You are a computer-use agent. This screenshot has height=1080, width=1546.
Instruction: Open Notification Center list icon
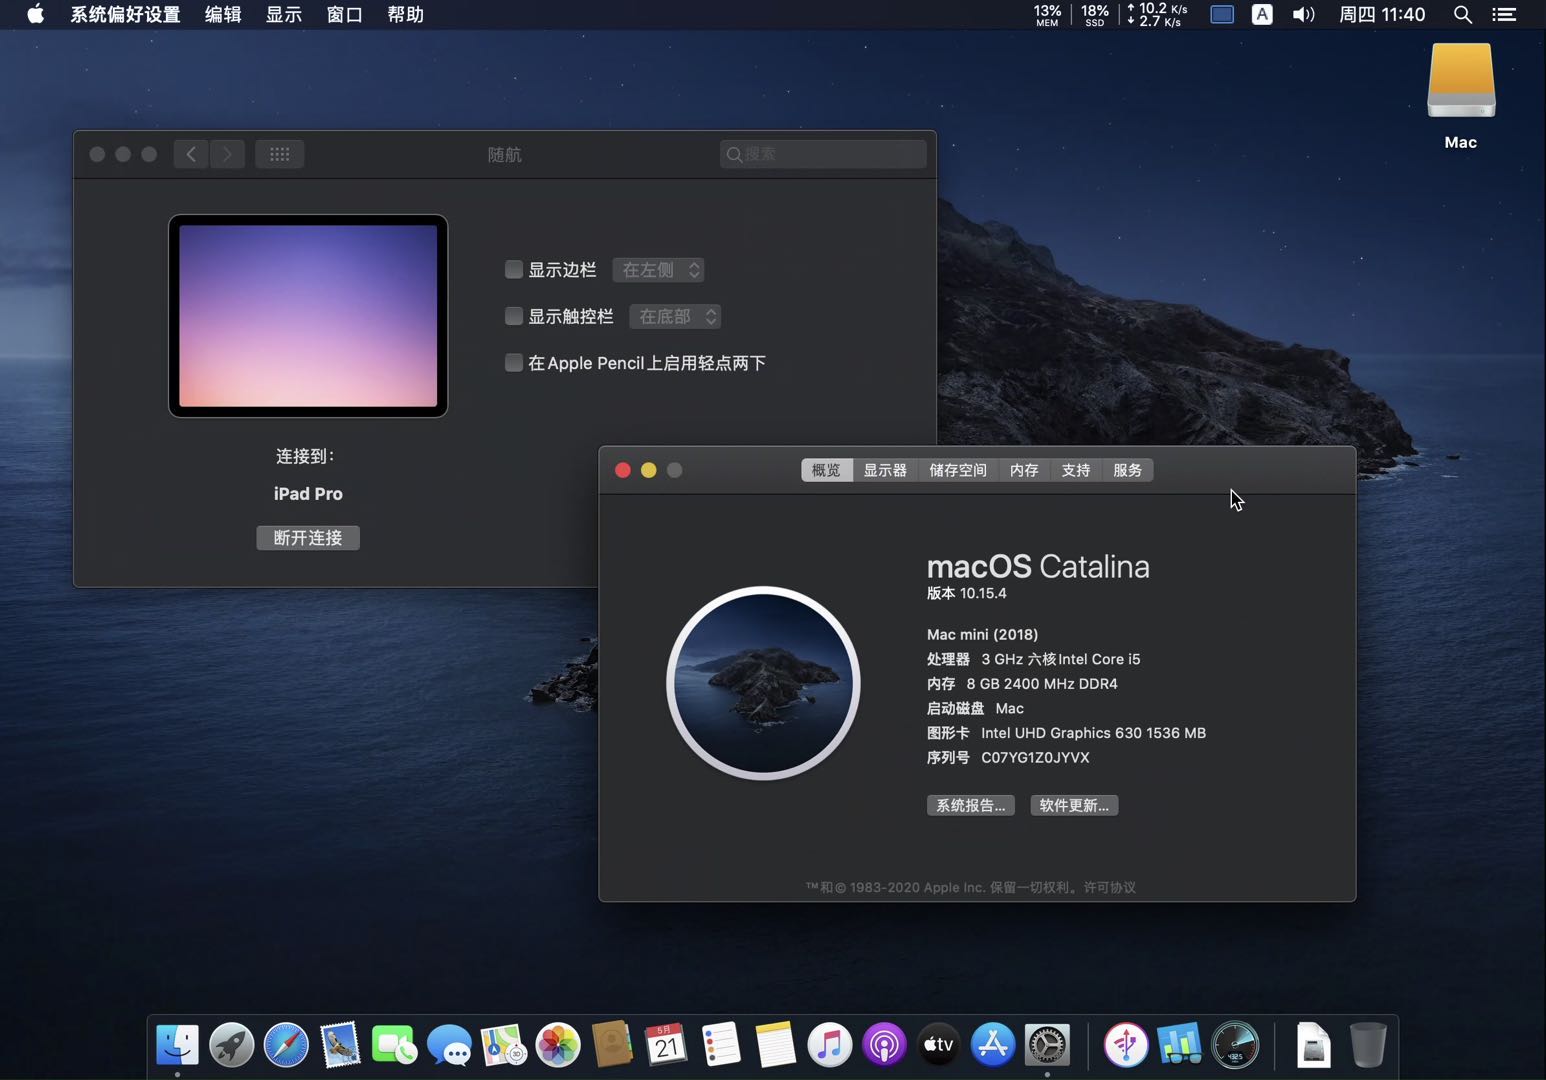[1504, 14]
